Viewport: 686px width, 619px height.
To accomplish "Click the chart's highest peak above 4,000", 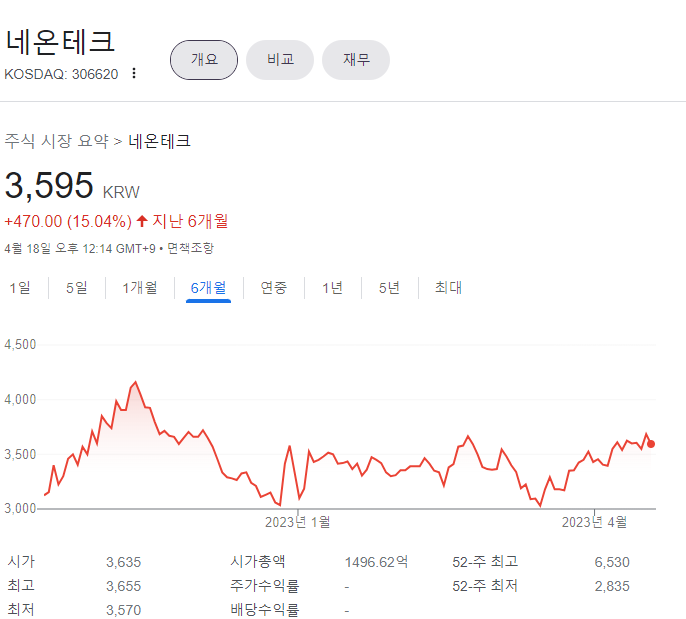I will (x=135, y=382).
